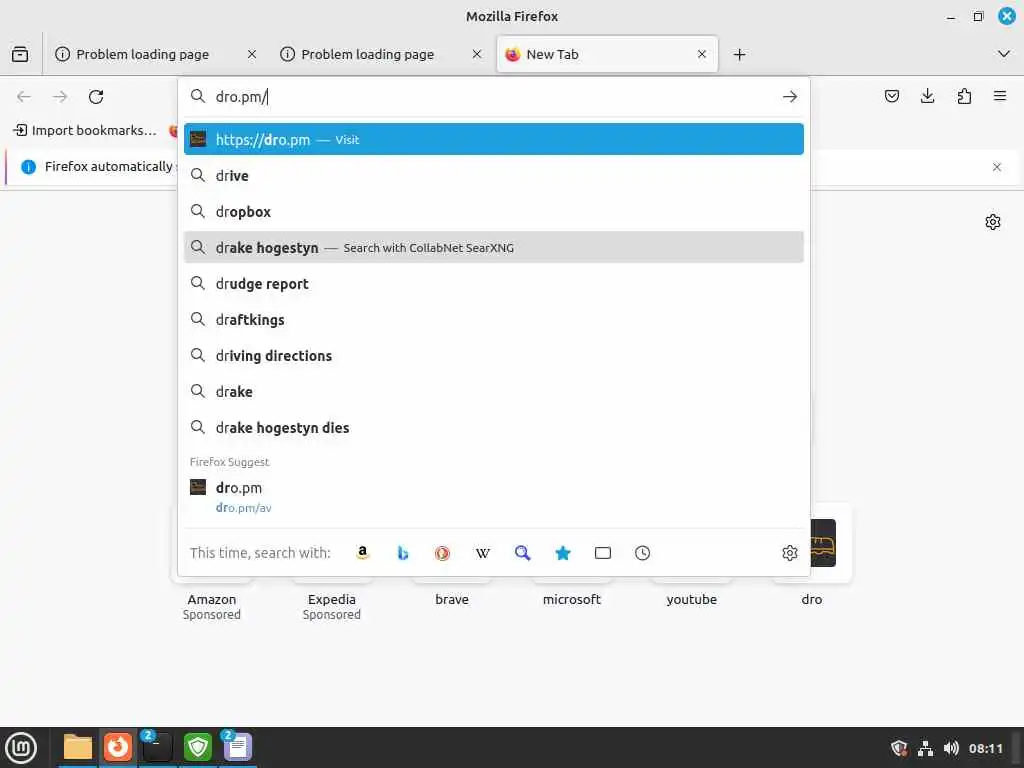Search this time with Wikipedia icon

coord(483,553)
